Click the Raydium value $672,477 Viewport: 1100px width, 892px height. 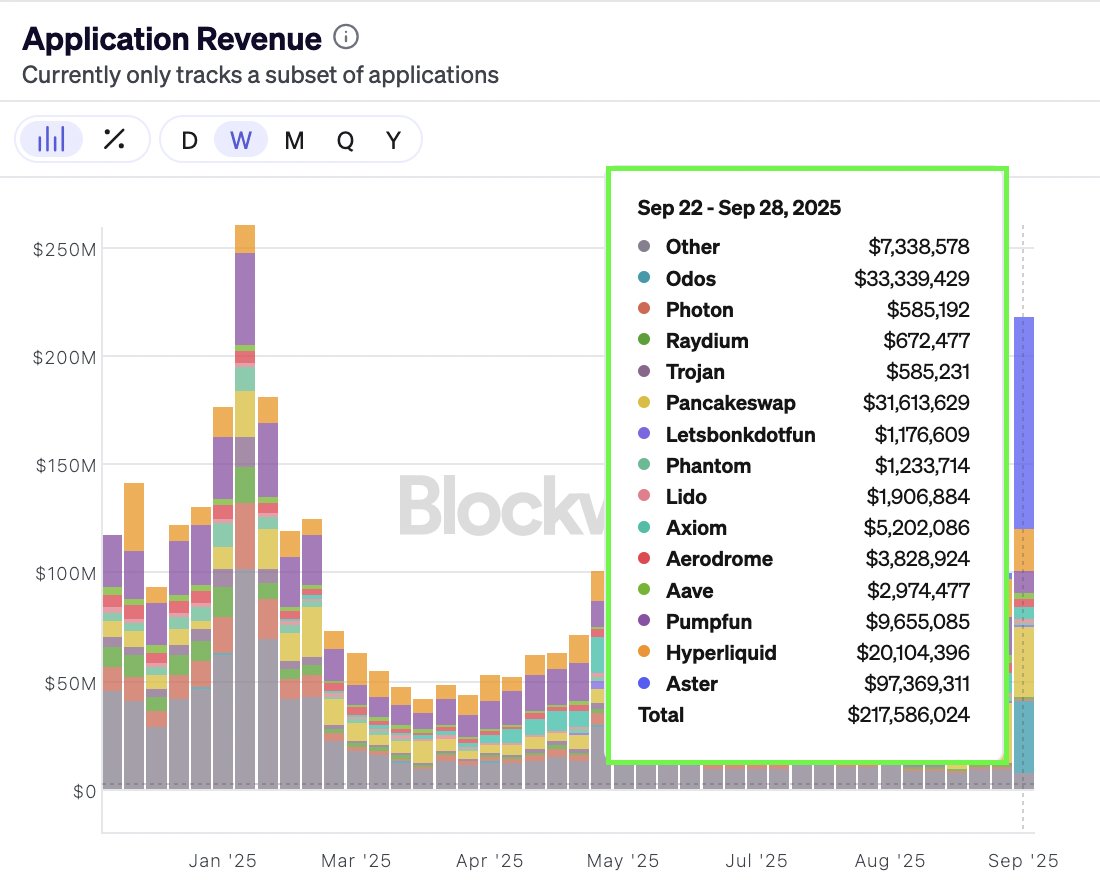[926, 341]
